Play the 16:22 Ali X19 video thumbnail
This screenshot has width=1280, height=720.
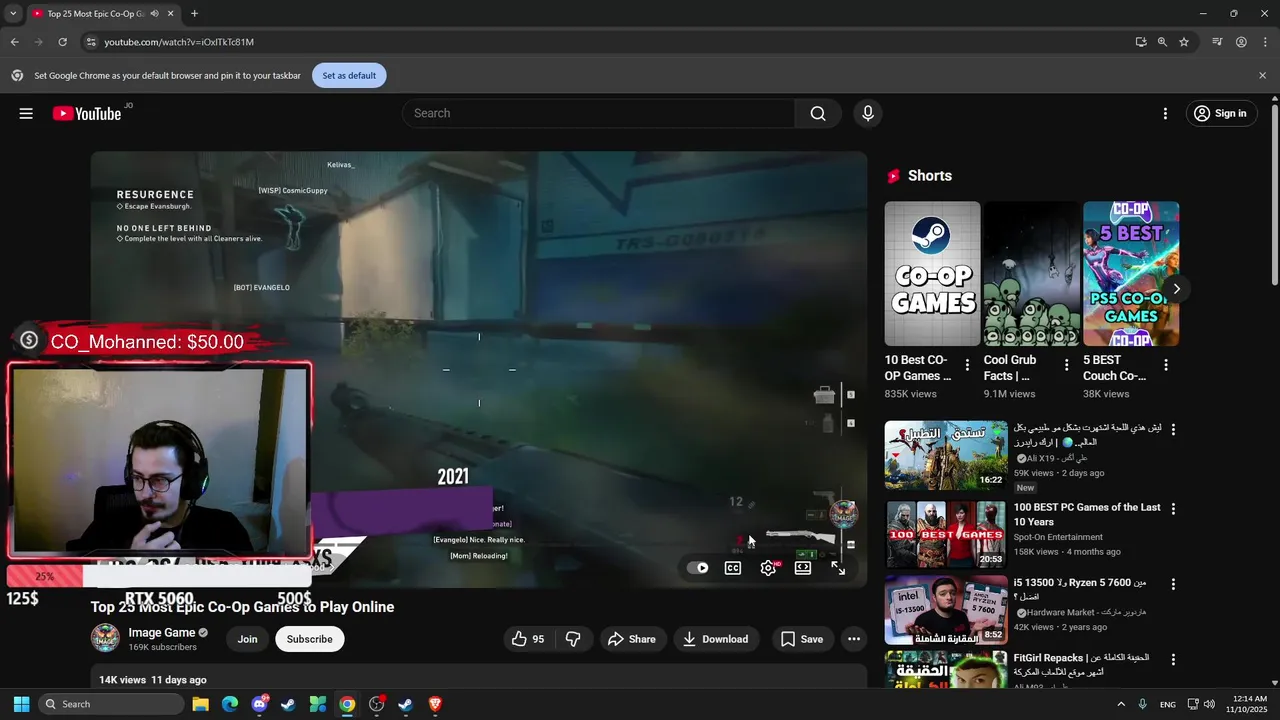click(946, 455)
